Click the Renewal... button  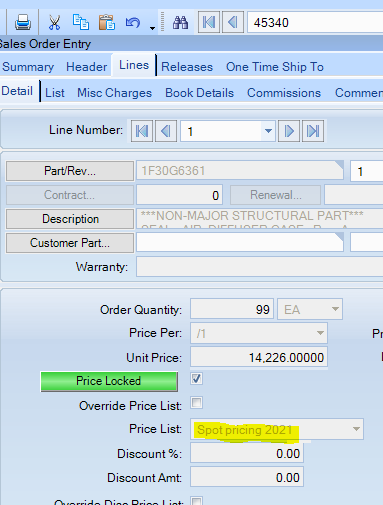click(x=275, y=195)
